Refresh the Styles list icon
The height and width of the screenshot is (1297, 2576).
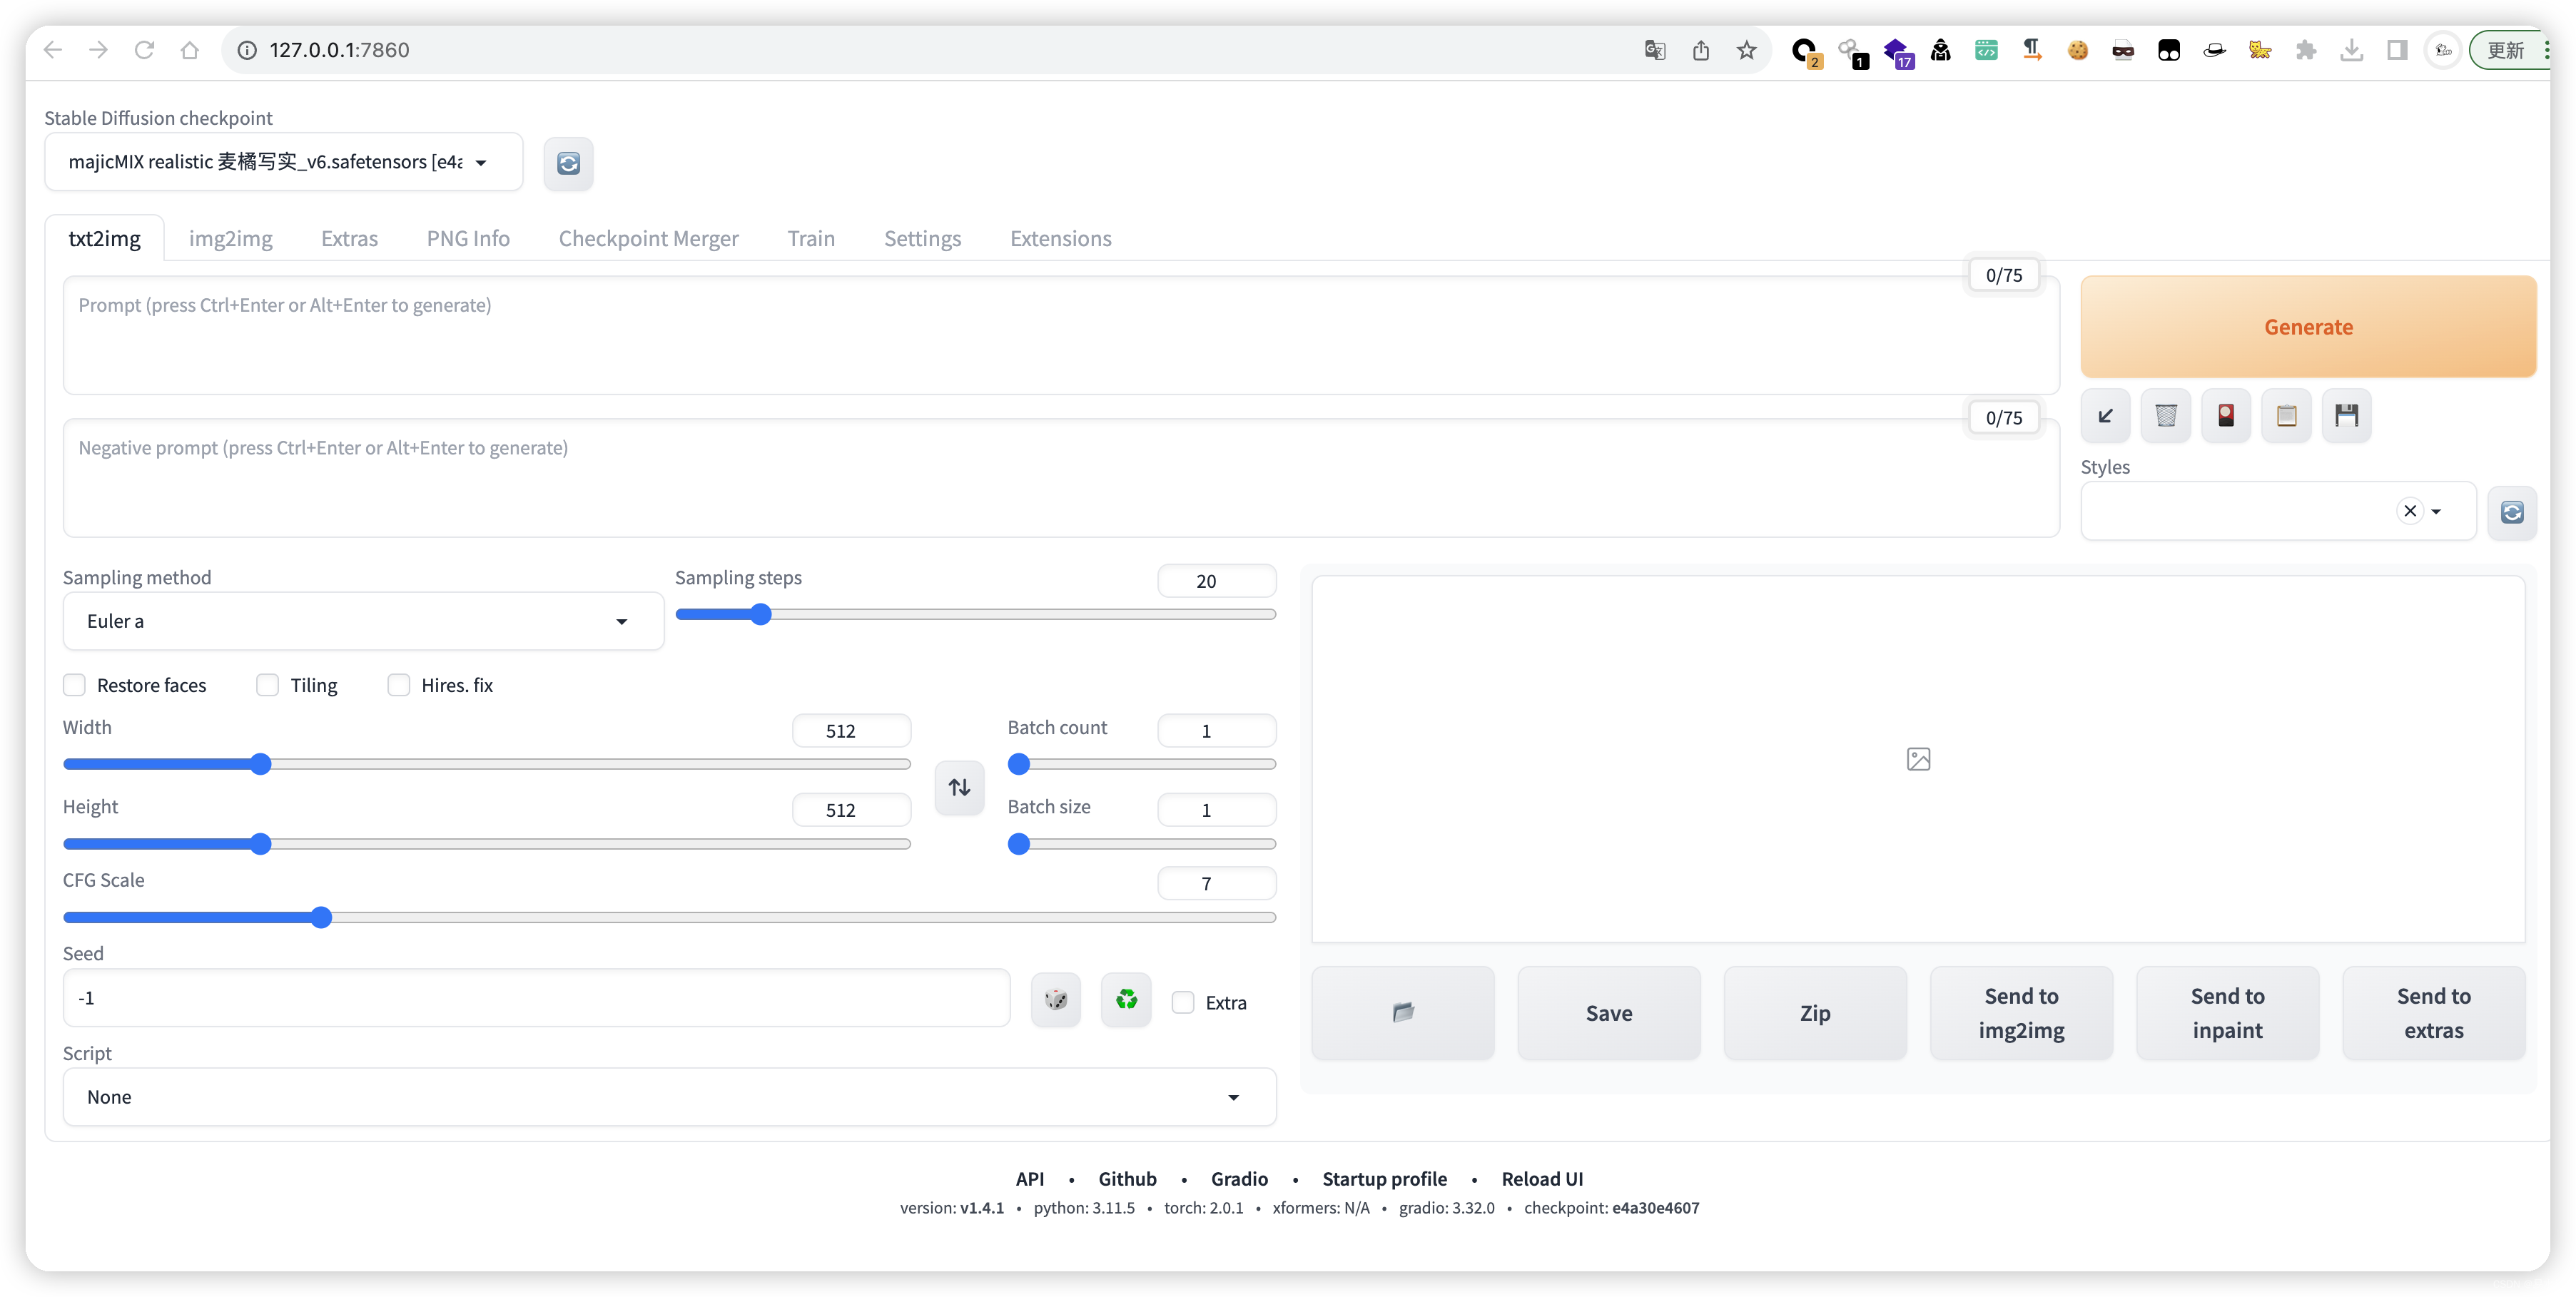(2511, 513)
